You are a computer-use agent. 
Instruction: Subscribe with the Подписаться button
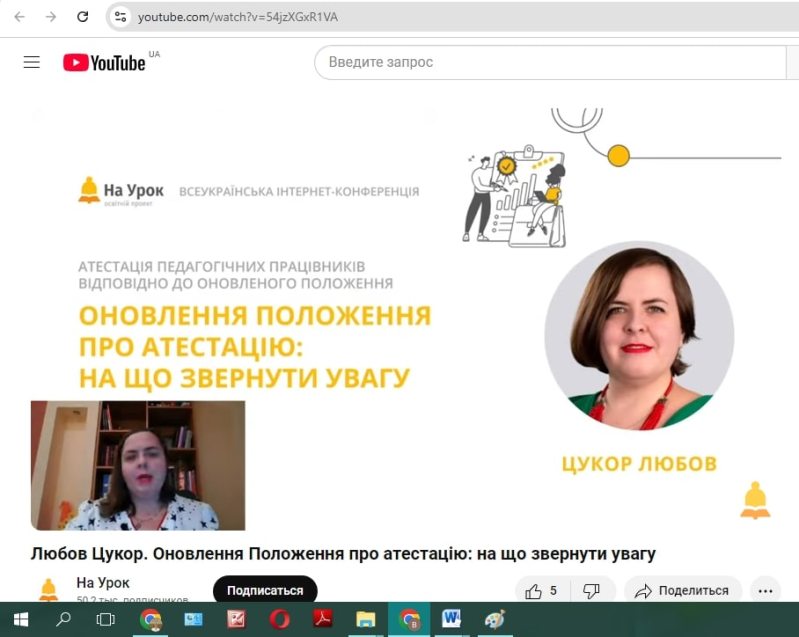coord(265,590)
